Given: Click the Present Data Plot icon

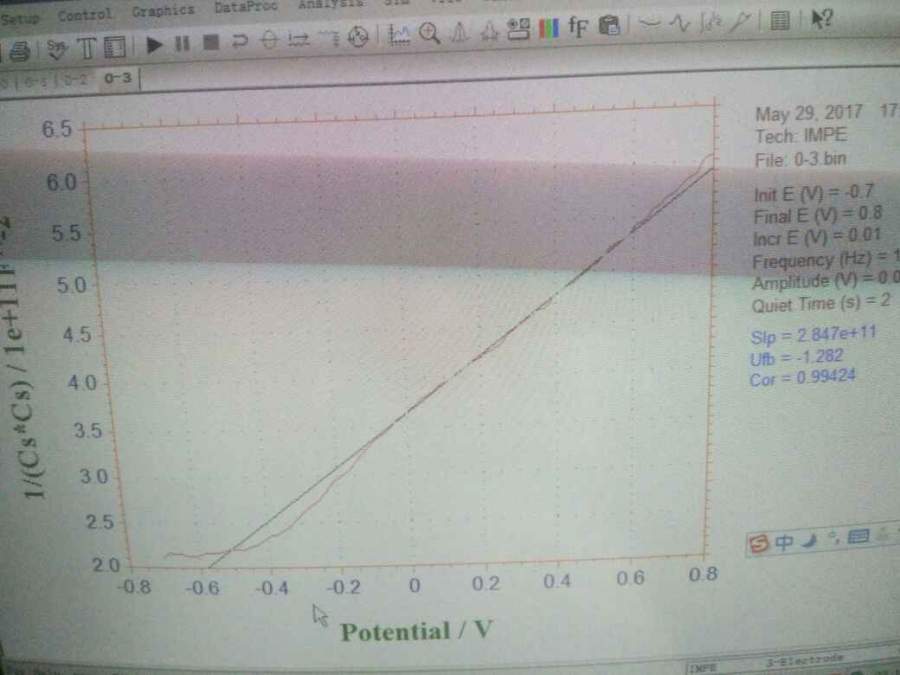Looking at the screenshot, I should click(x=399, y=36).
